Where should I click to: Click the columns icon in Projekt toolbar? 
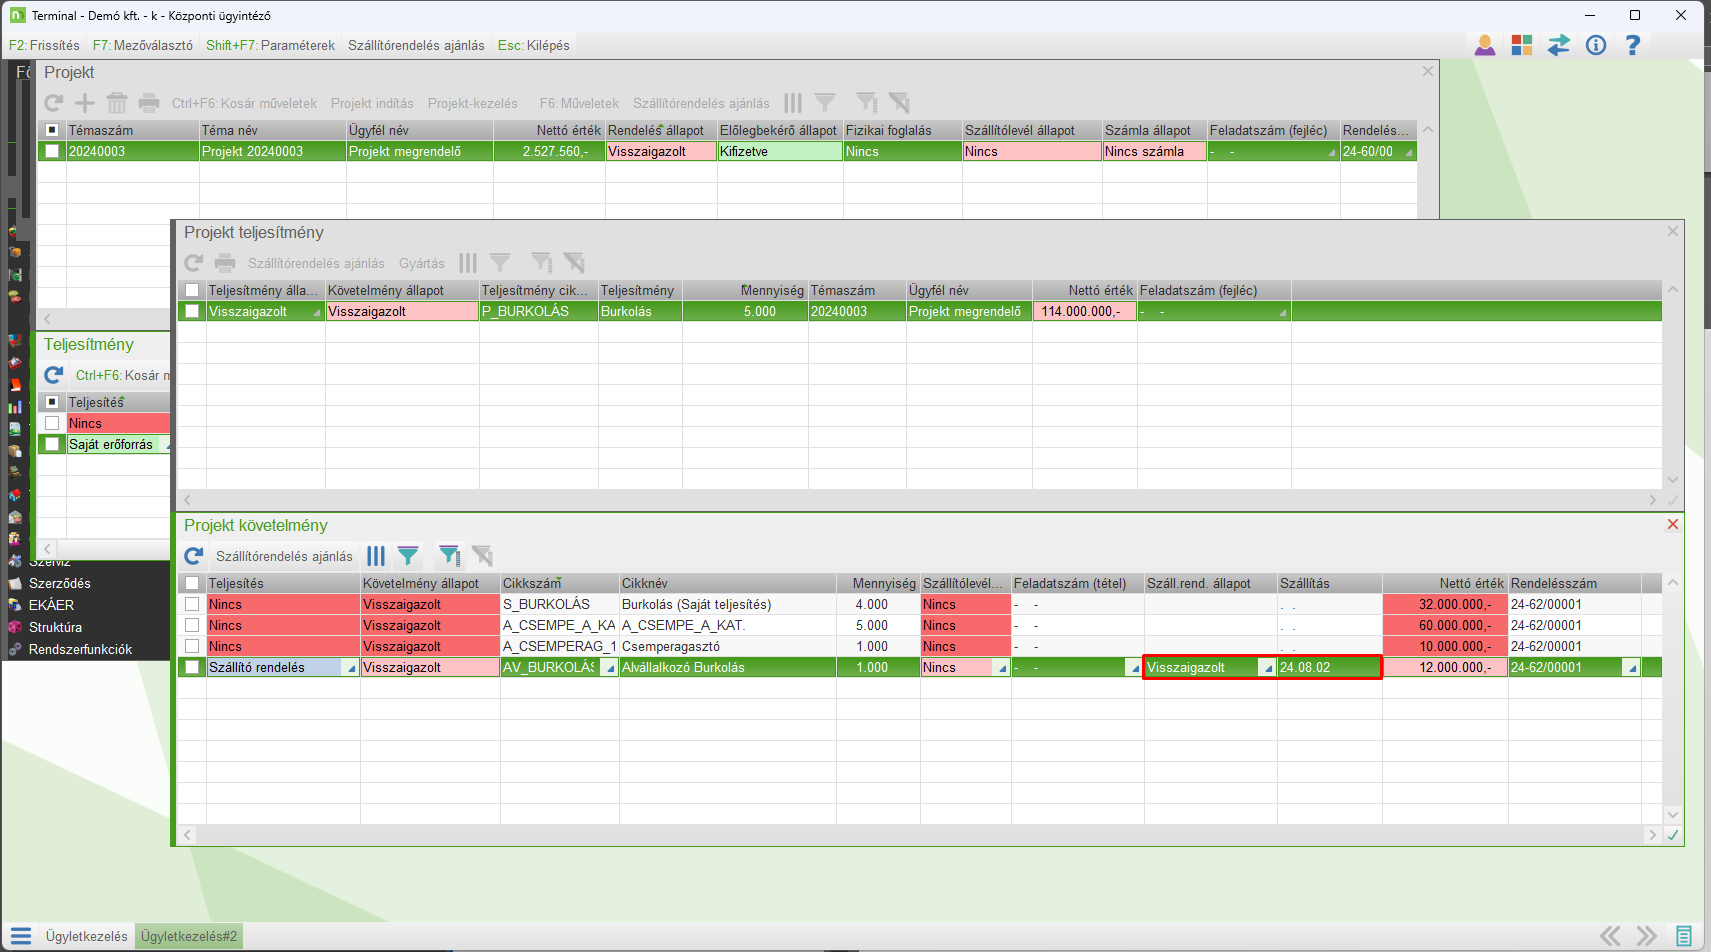click(793, 103)
